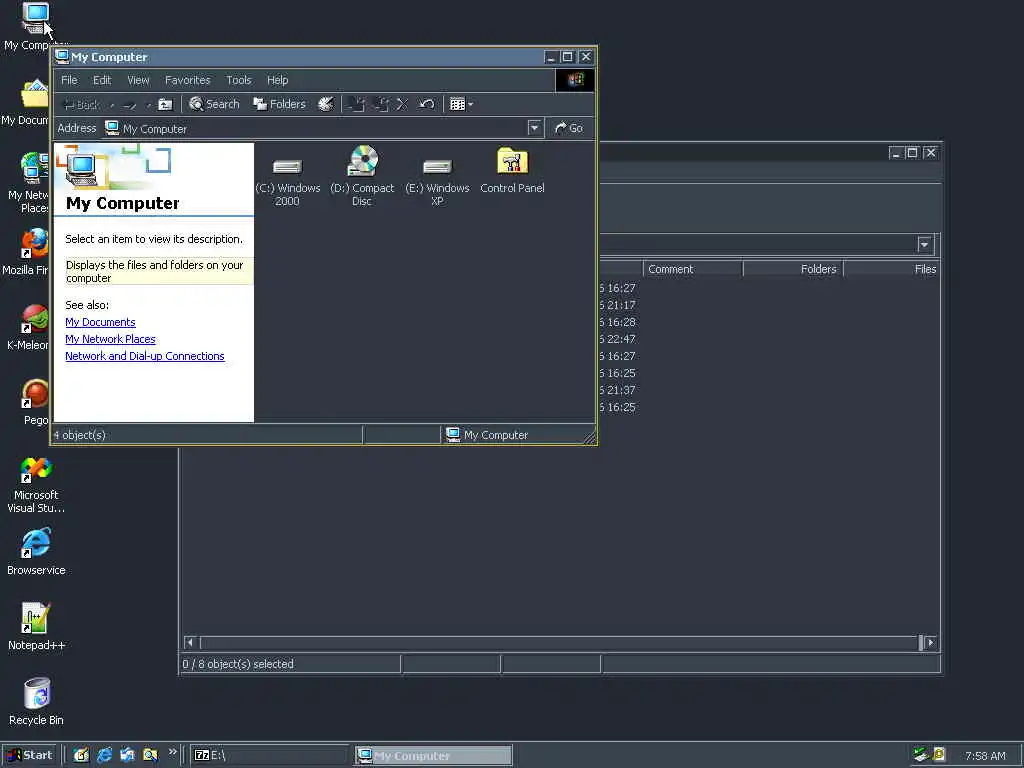This screenshot has width=1024, height=768.
Task: Select the My Computer desktop icon
Action: (x=35, y=26)
